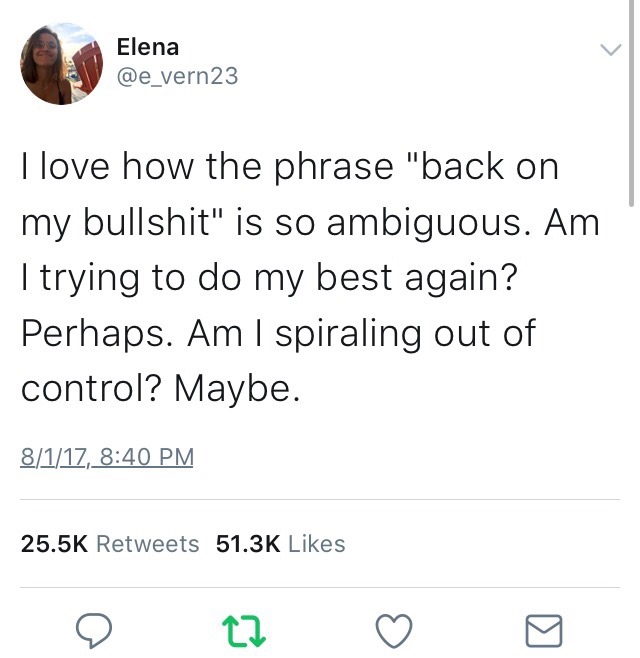Open Elena's profile picture

pos(62,64)
